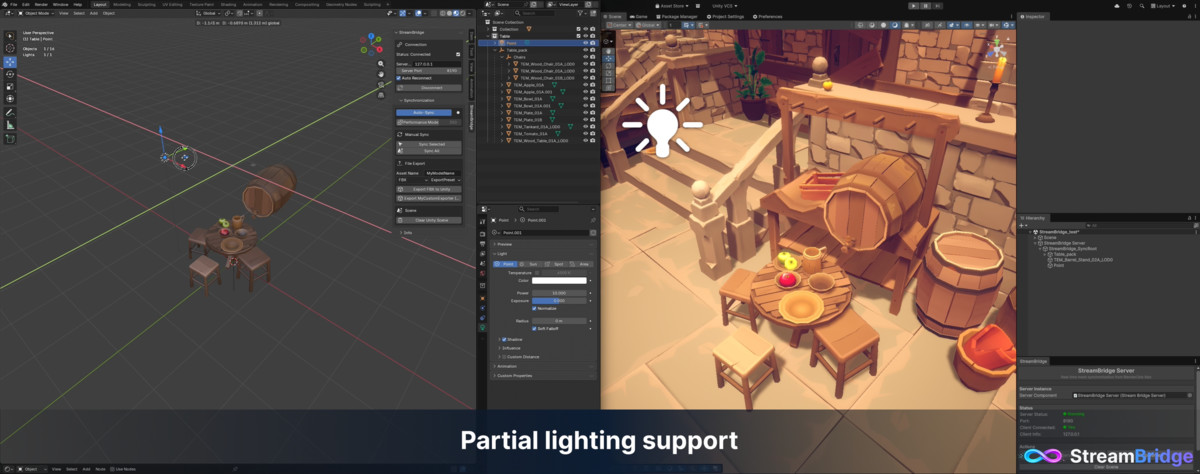Choose the Rotate tool in Blender's toolbar
The height and width of the screenshot is (474, 1200).
(x=10, y=74)
